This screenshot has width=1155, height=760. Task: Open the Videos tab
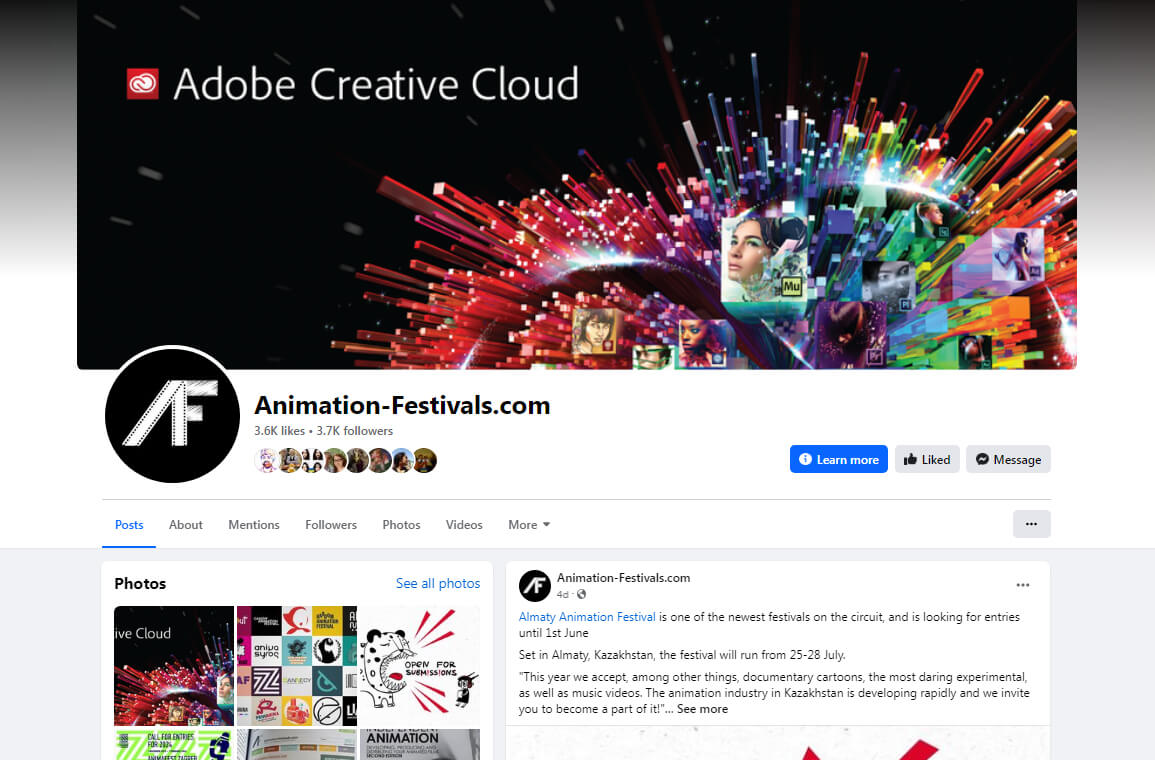(x=464, y=524)
